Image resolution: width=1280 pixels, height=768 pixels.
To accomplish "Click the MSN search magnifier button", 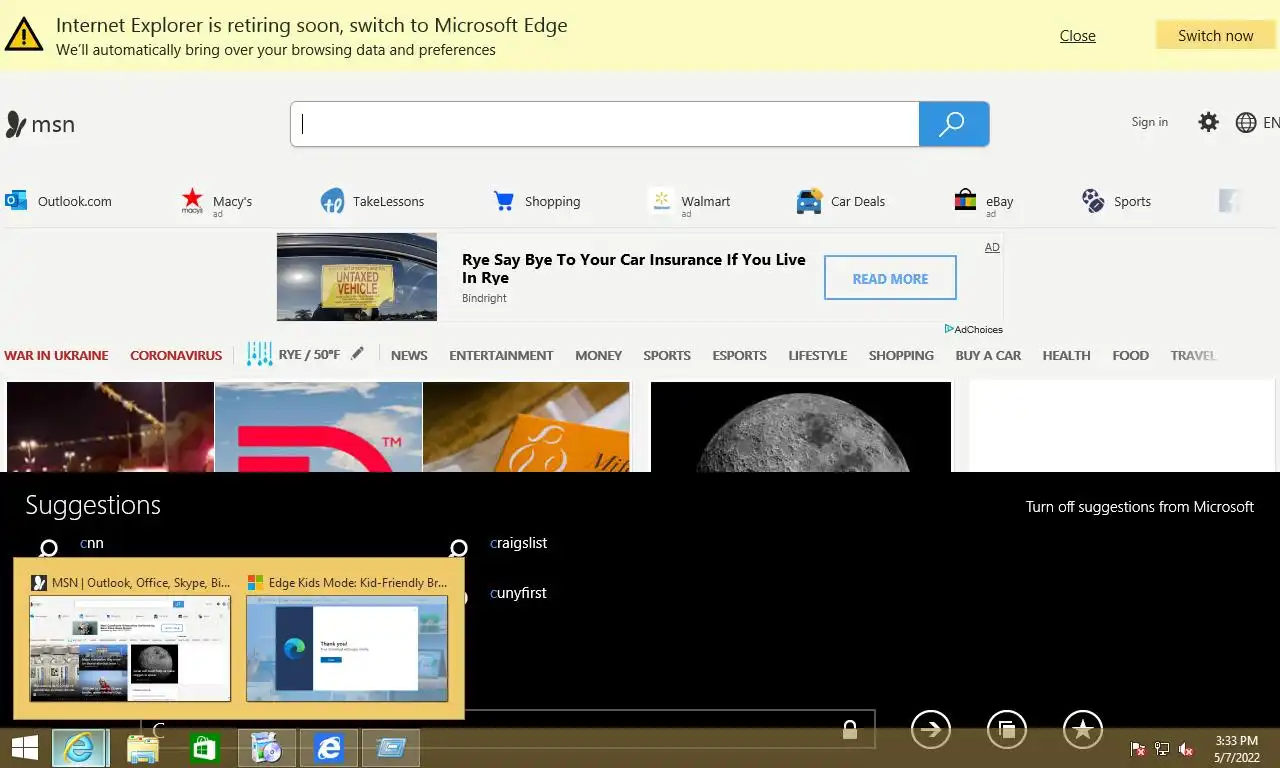I will point(953,124).
